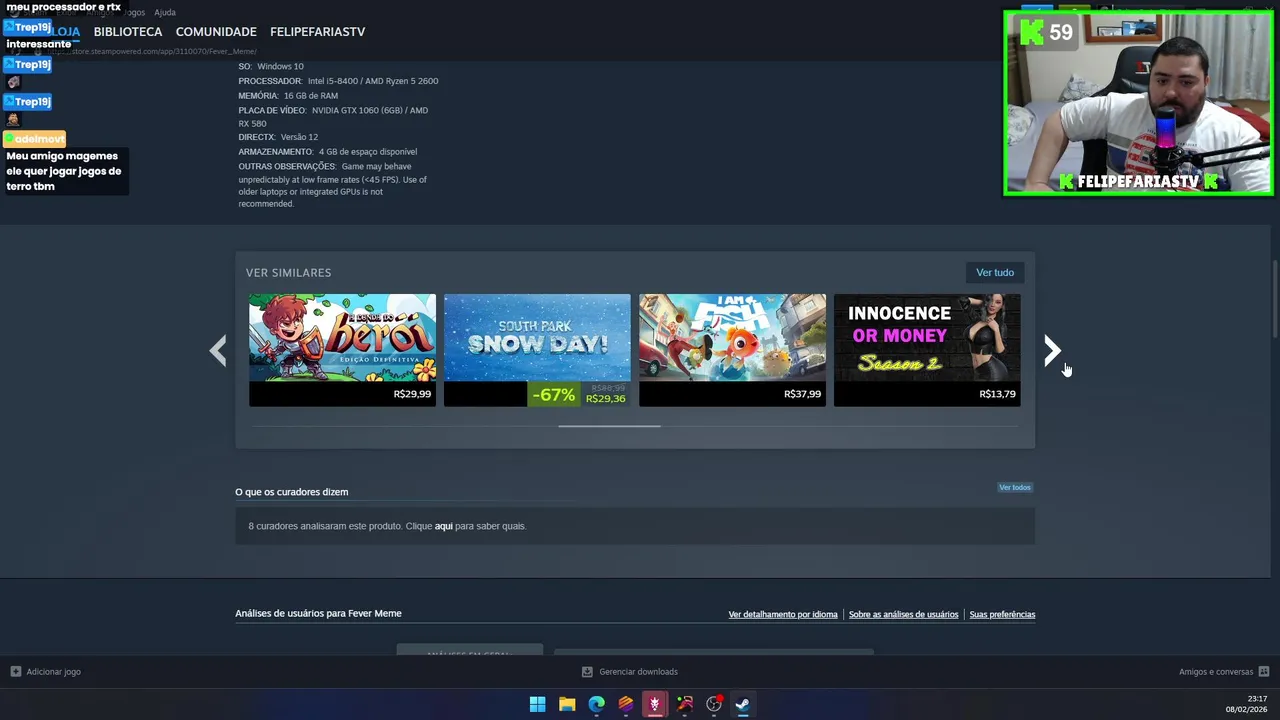This screenshot has height=720, width=1280.
Task: Open Innocence or Money Season 2 card
Action: pos(927,349)
